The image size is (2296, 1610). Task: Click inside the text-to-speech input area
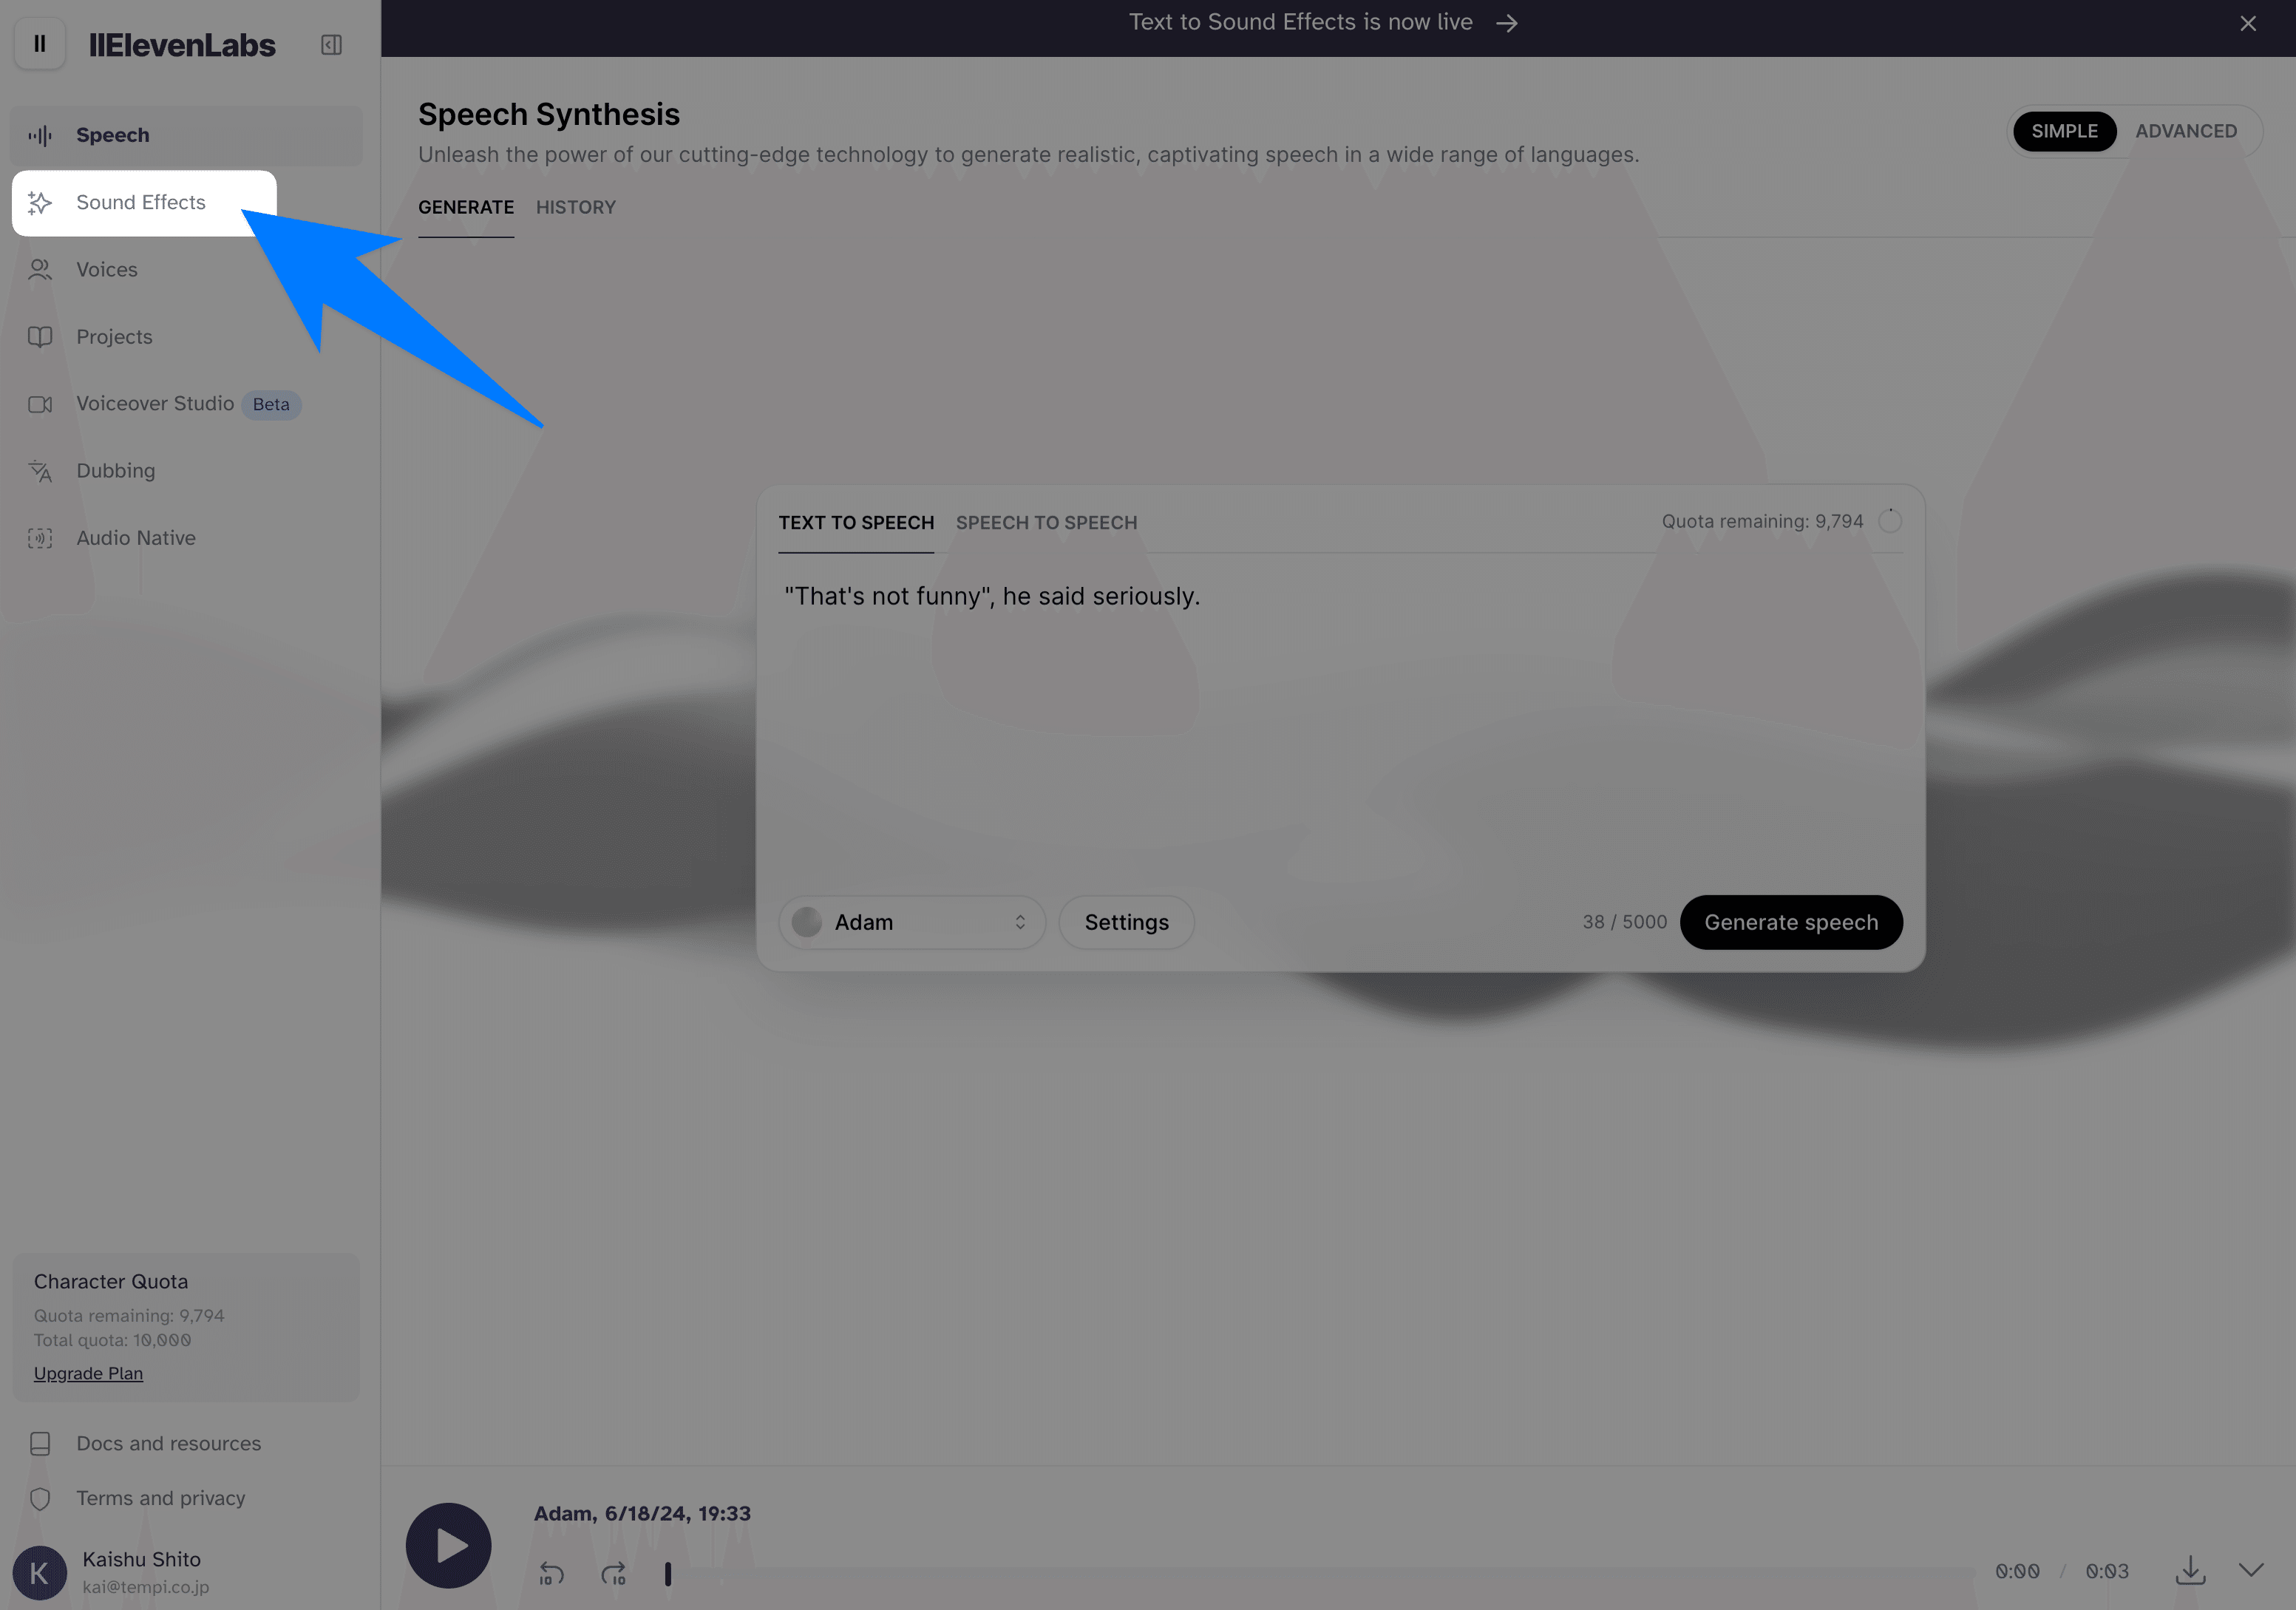coord(1340,720)
